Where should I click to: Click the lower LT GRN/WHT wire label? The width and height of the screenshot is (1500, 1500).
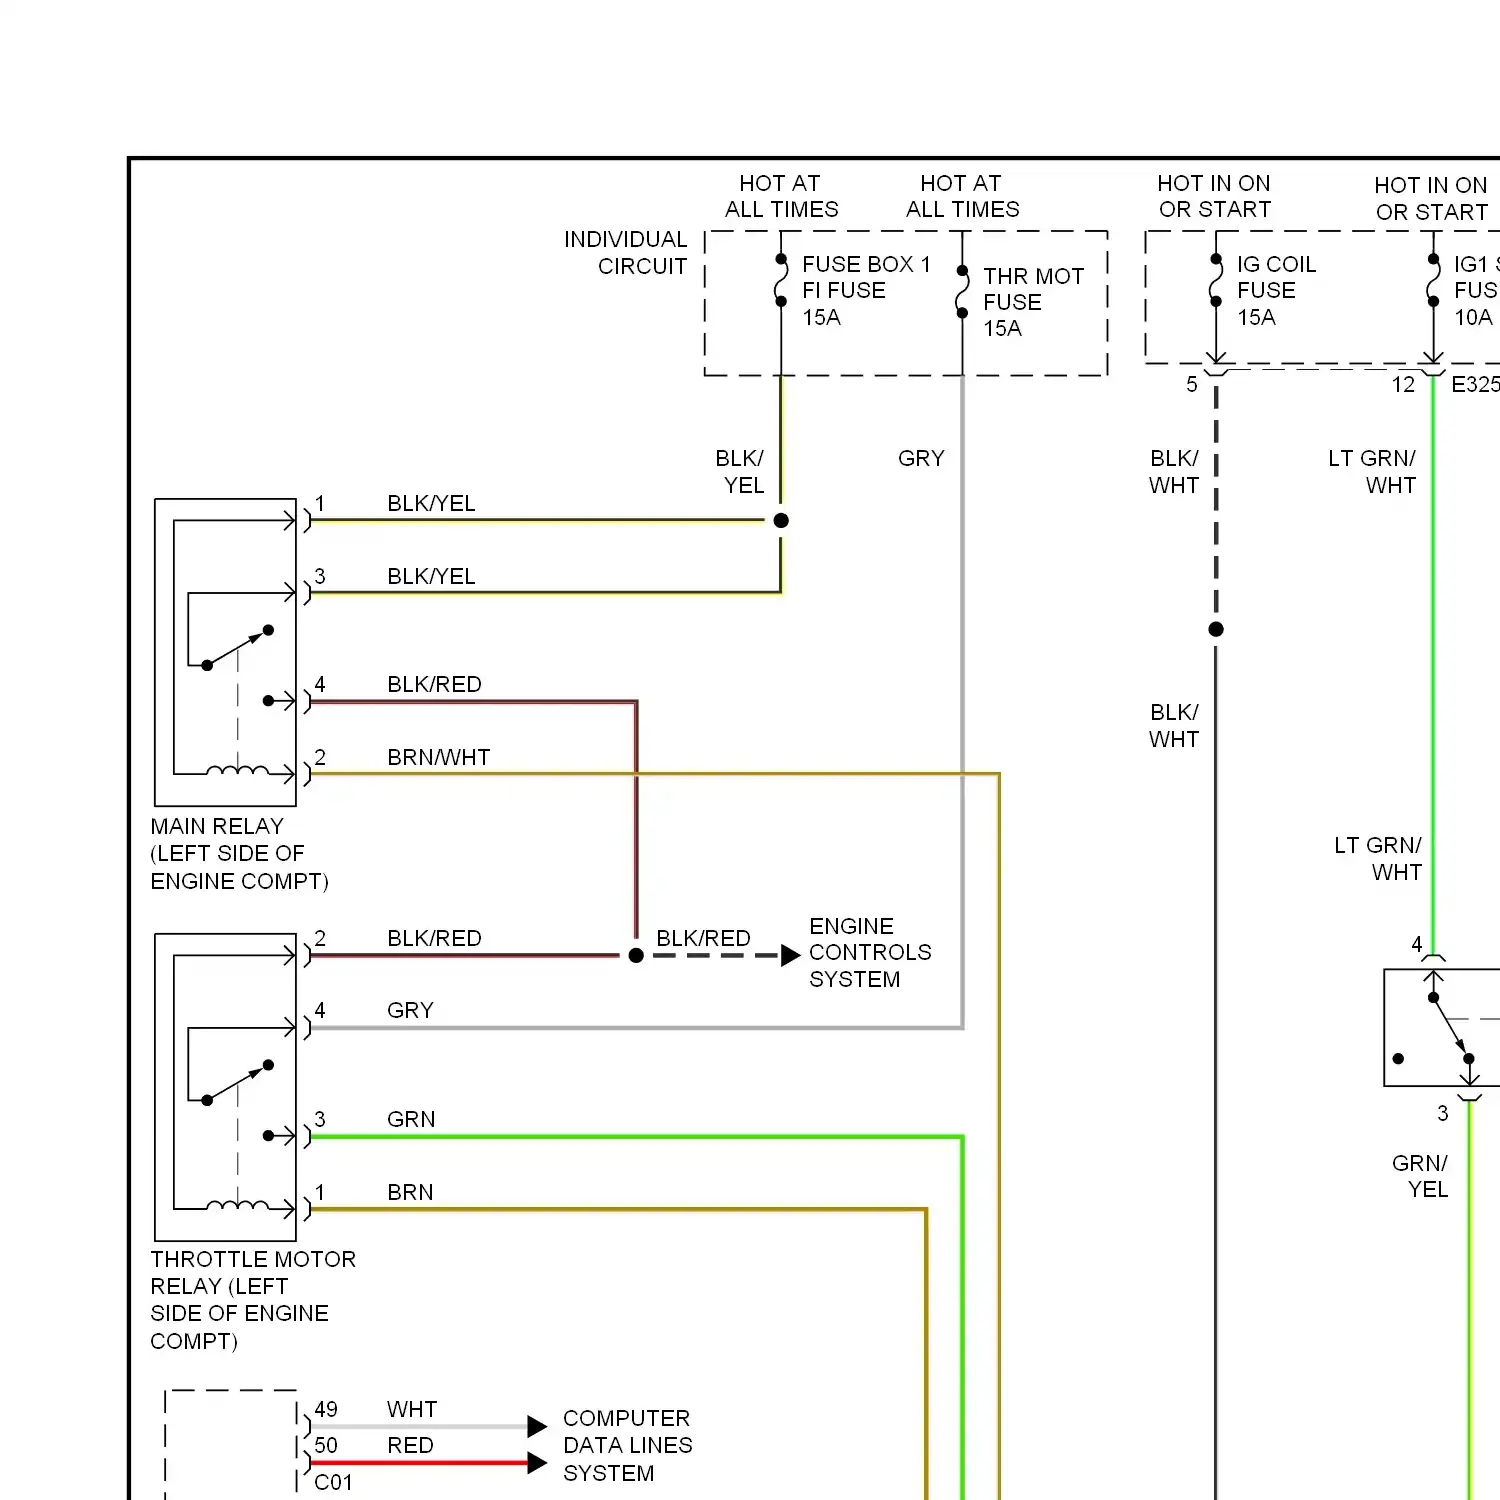[x=1378, y=858]
